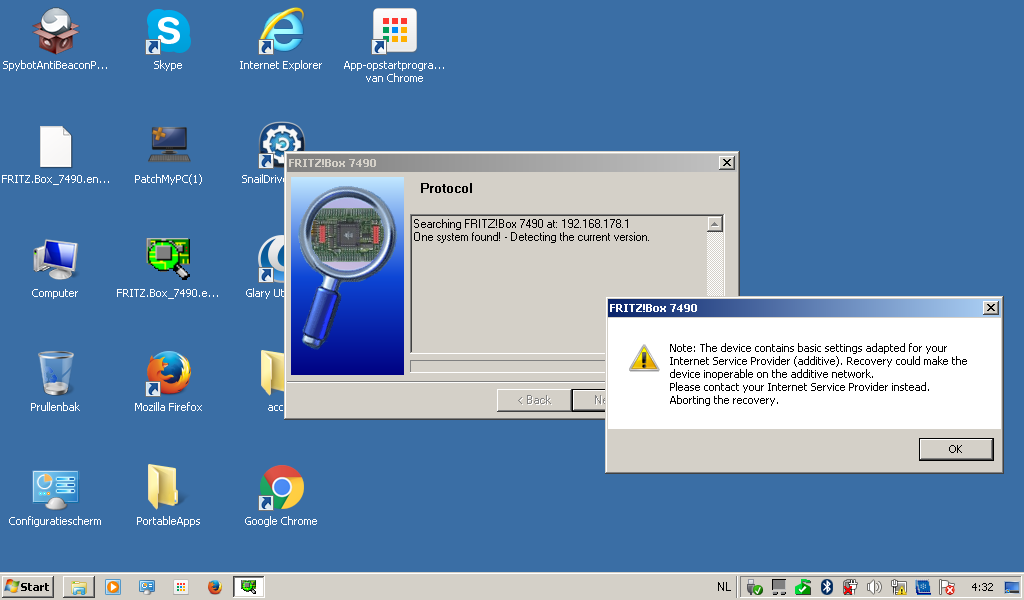This screenshot has width=1024, height=600.
Task: Select the FRITZ.Box_7490.en blank file icon
Action: pos(55,155)
